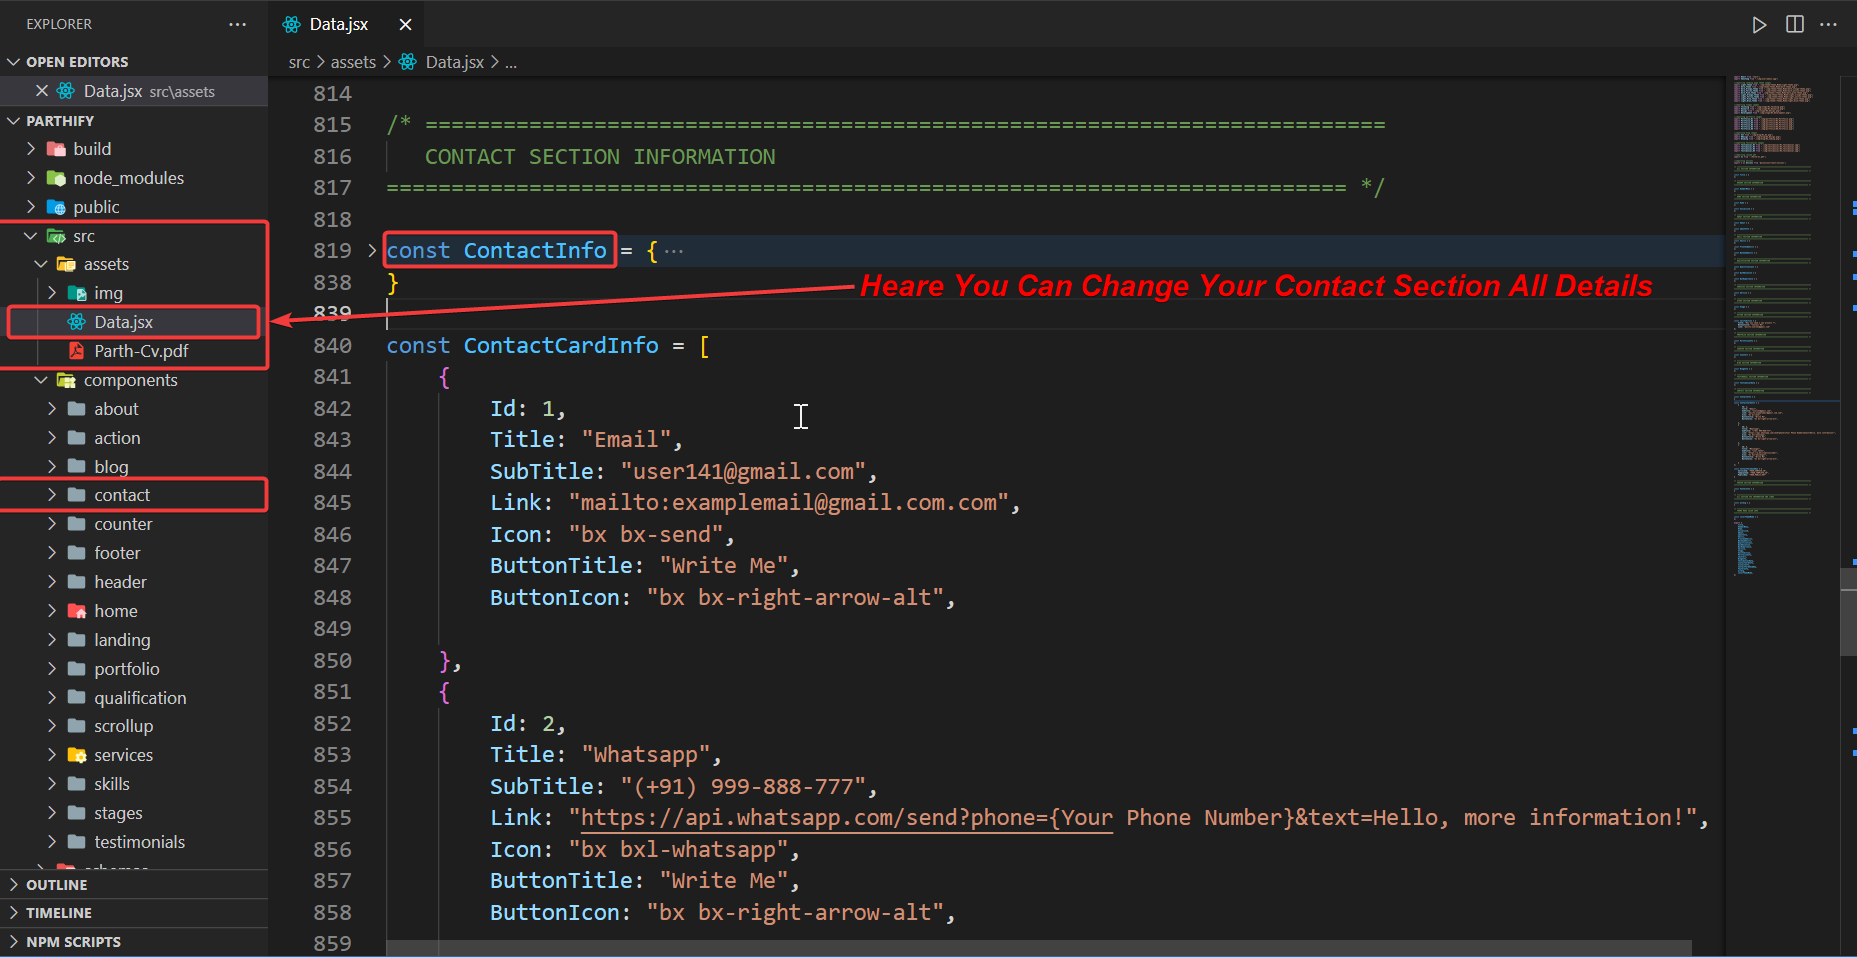This screenshot has width=1857, height=957.
Task: Click 'assets' in the breadcrumb navigation
Action: (353, 61)
